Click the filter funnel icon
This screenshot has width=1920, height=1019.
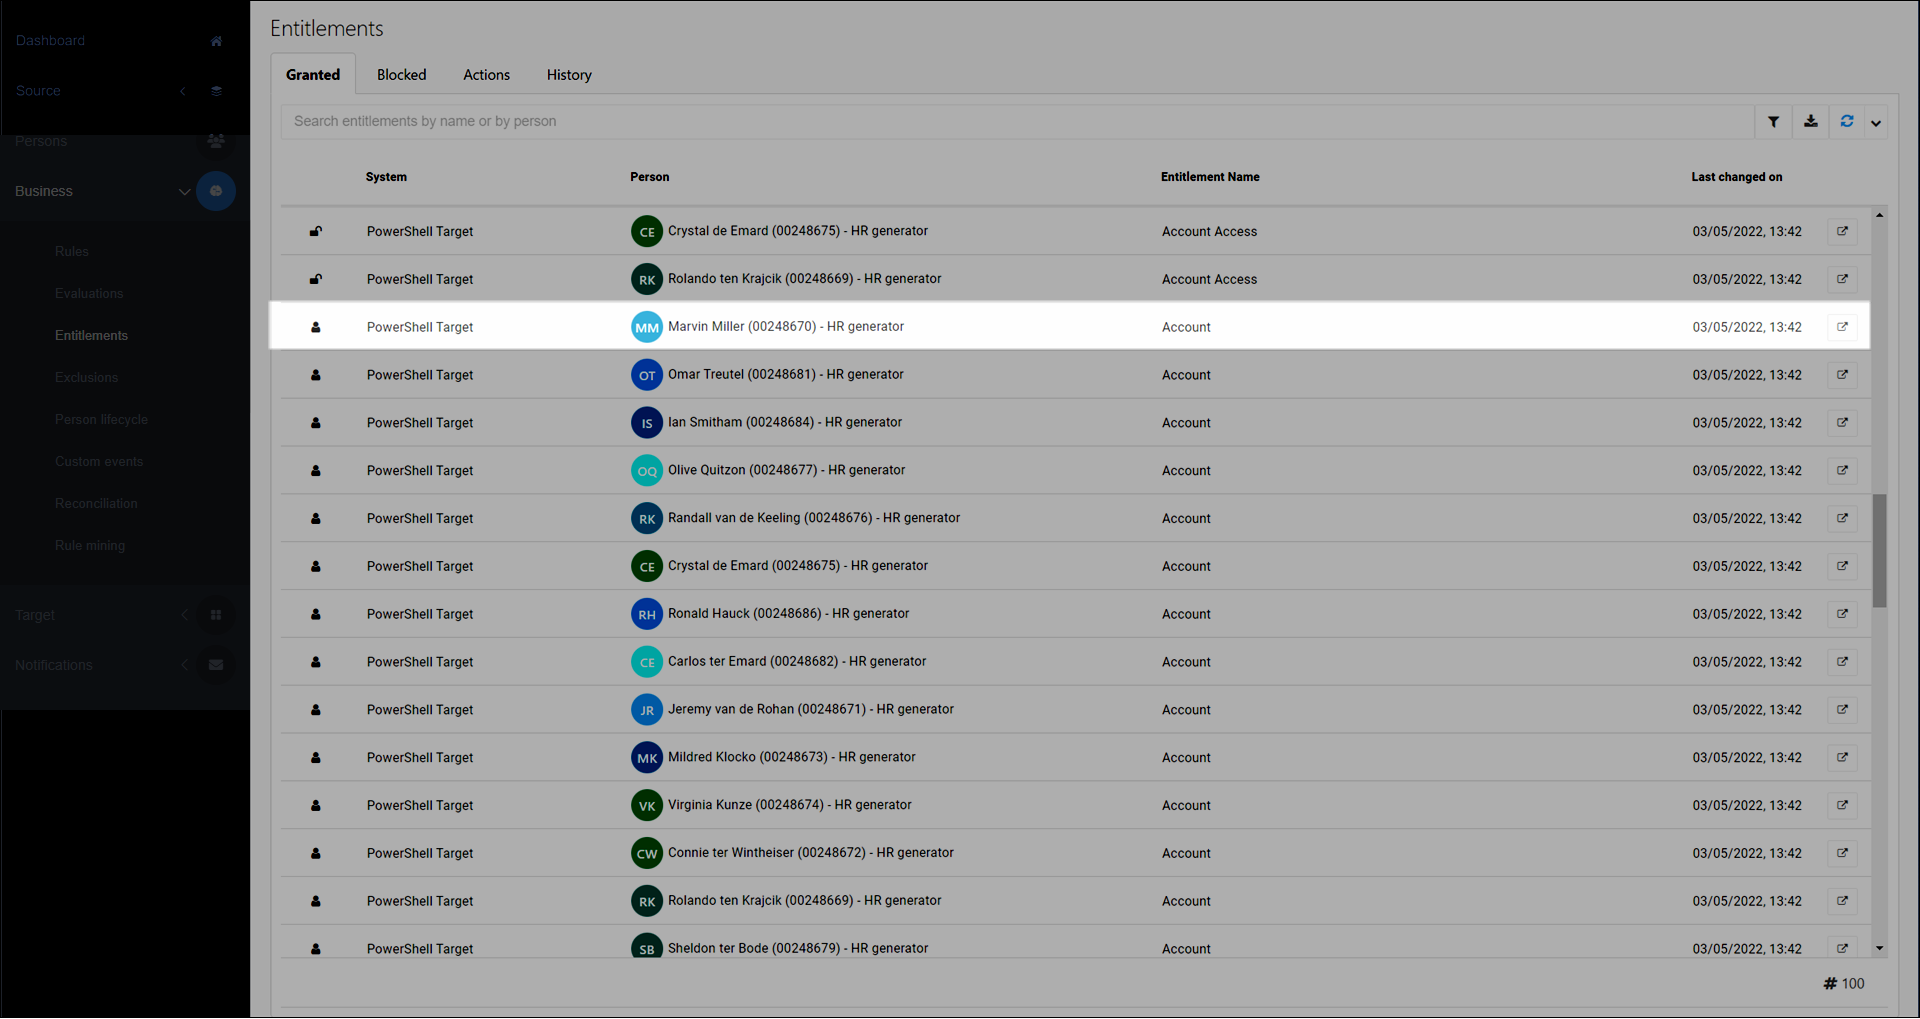click(x=1773, y=122)
